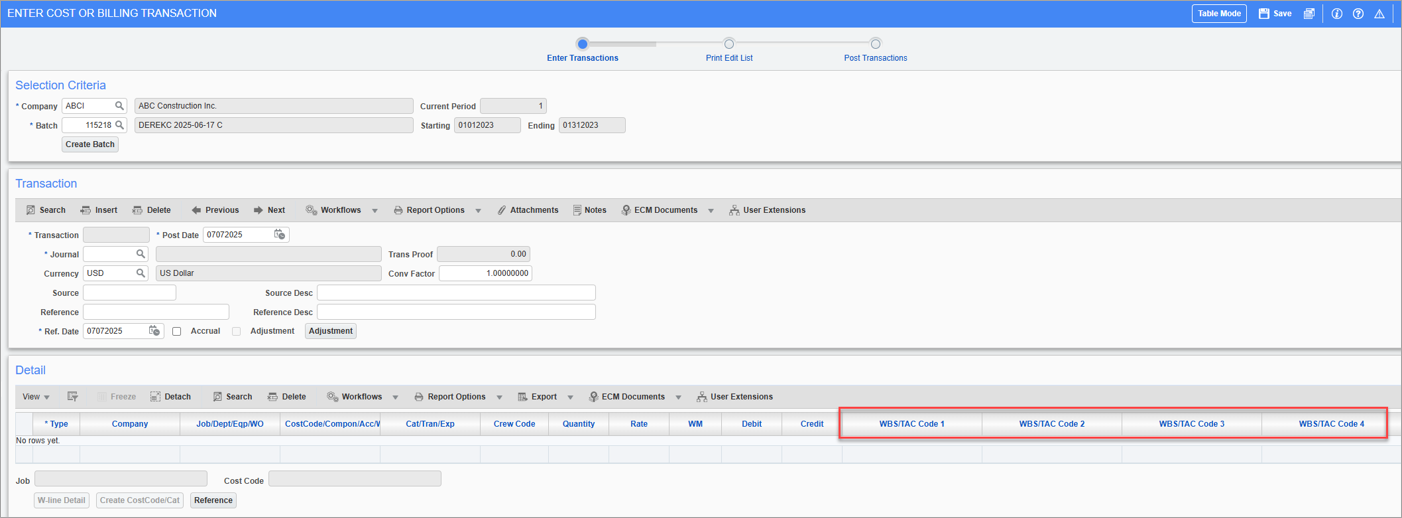
Task: Select the Print Edit List step
Action: [x=729, y=44]
